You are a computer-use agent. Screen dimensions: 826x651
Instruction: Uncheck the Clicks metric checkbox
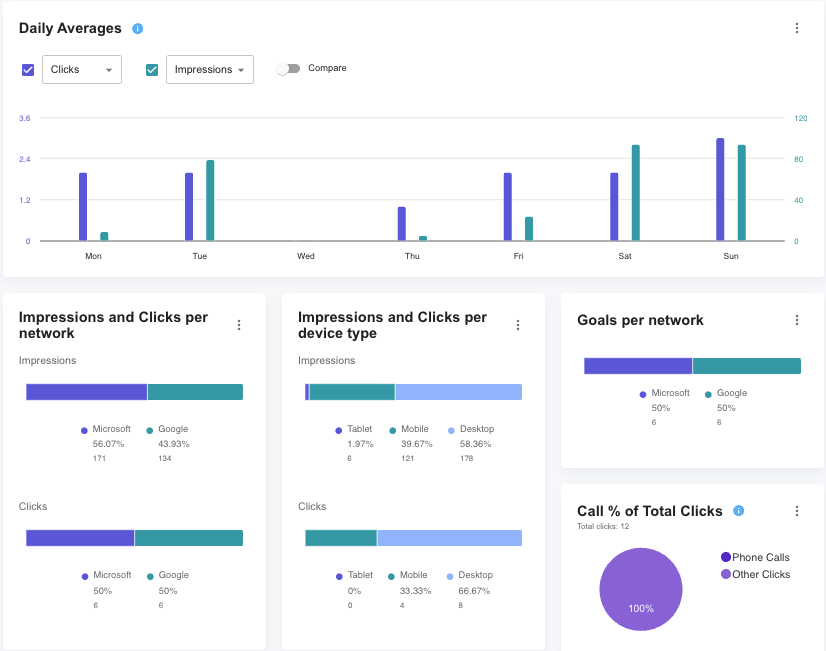28,70
